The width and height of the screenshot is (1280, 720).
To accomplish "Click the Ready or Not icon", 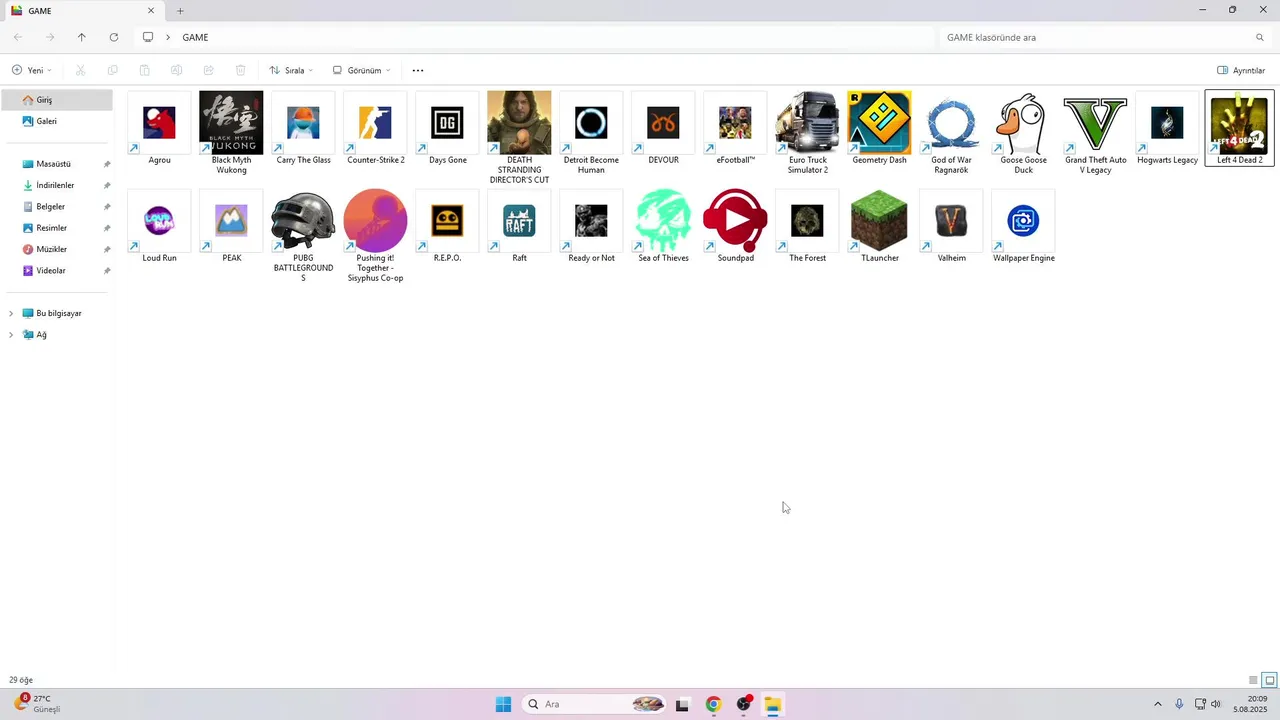I will tap(591, 221).
